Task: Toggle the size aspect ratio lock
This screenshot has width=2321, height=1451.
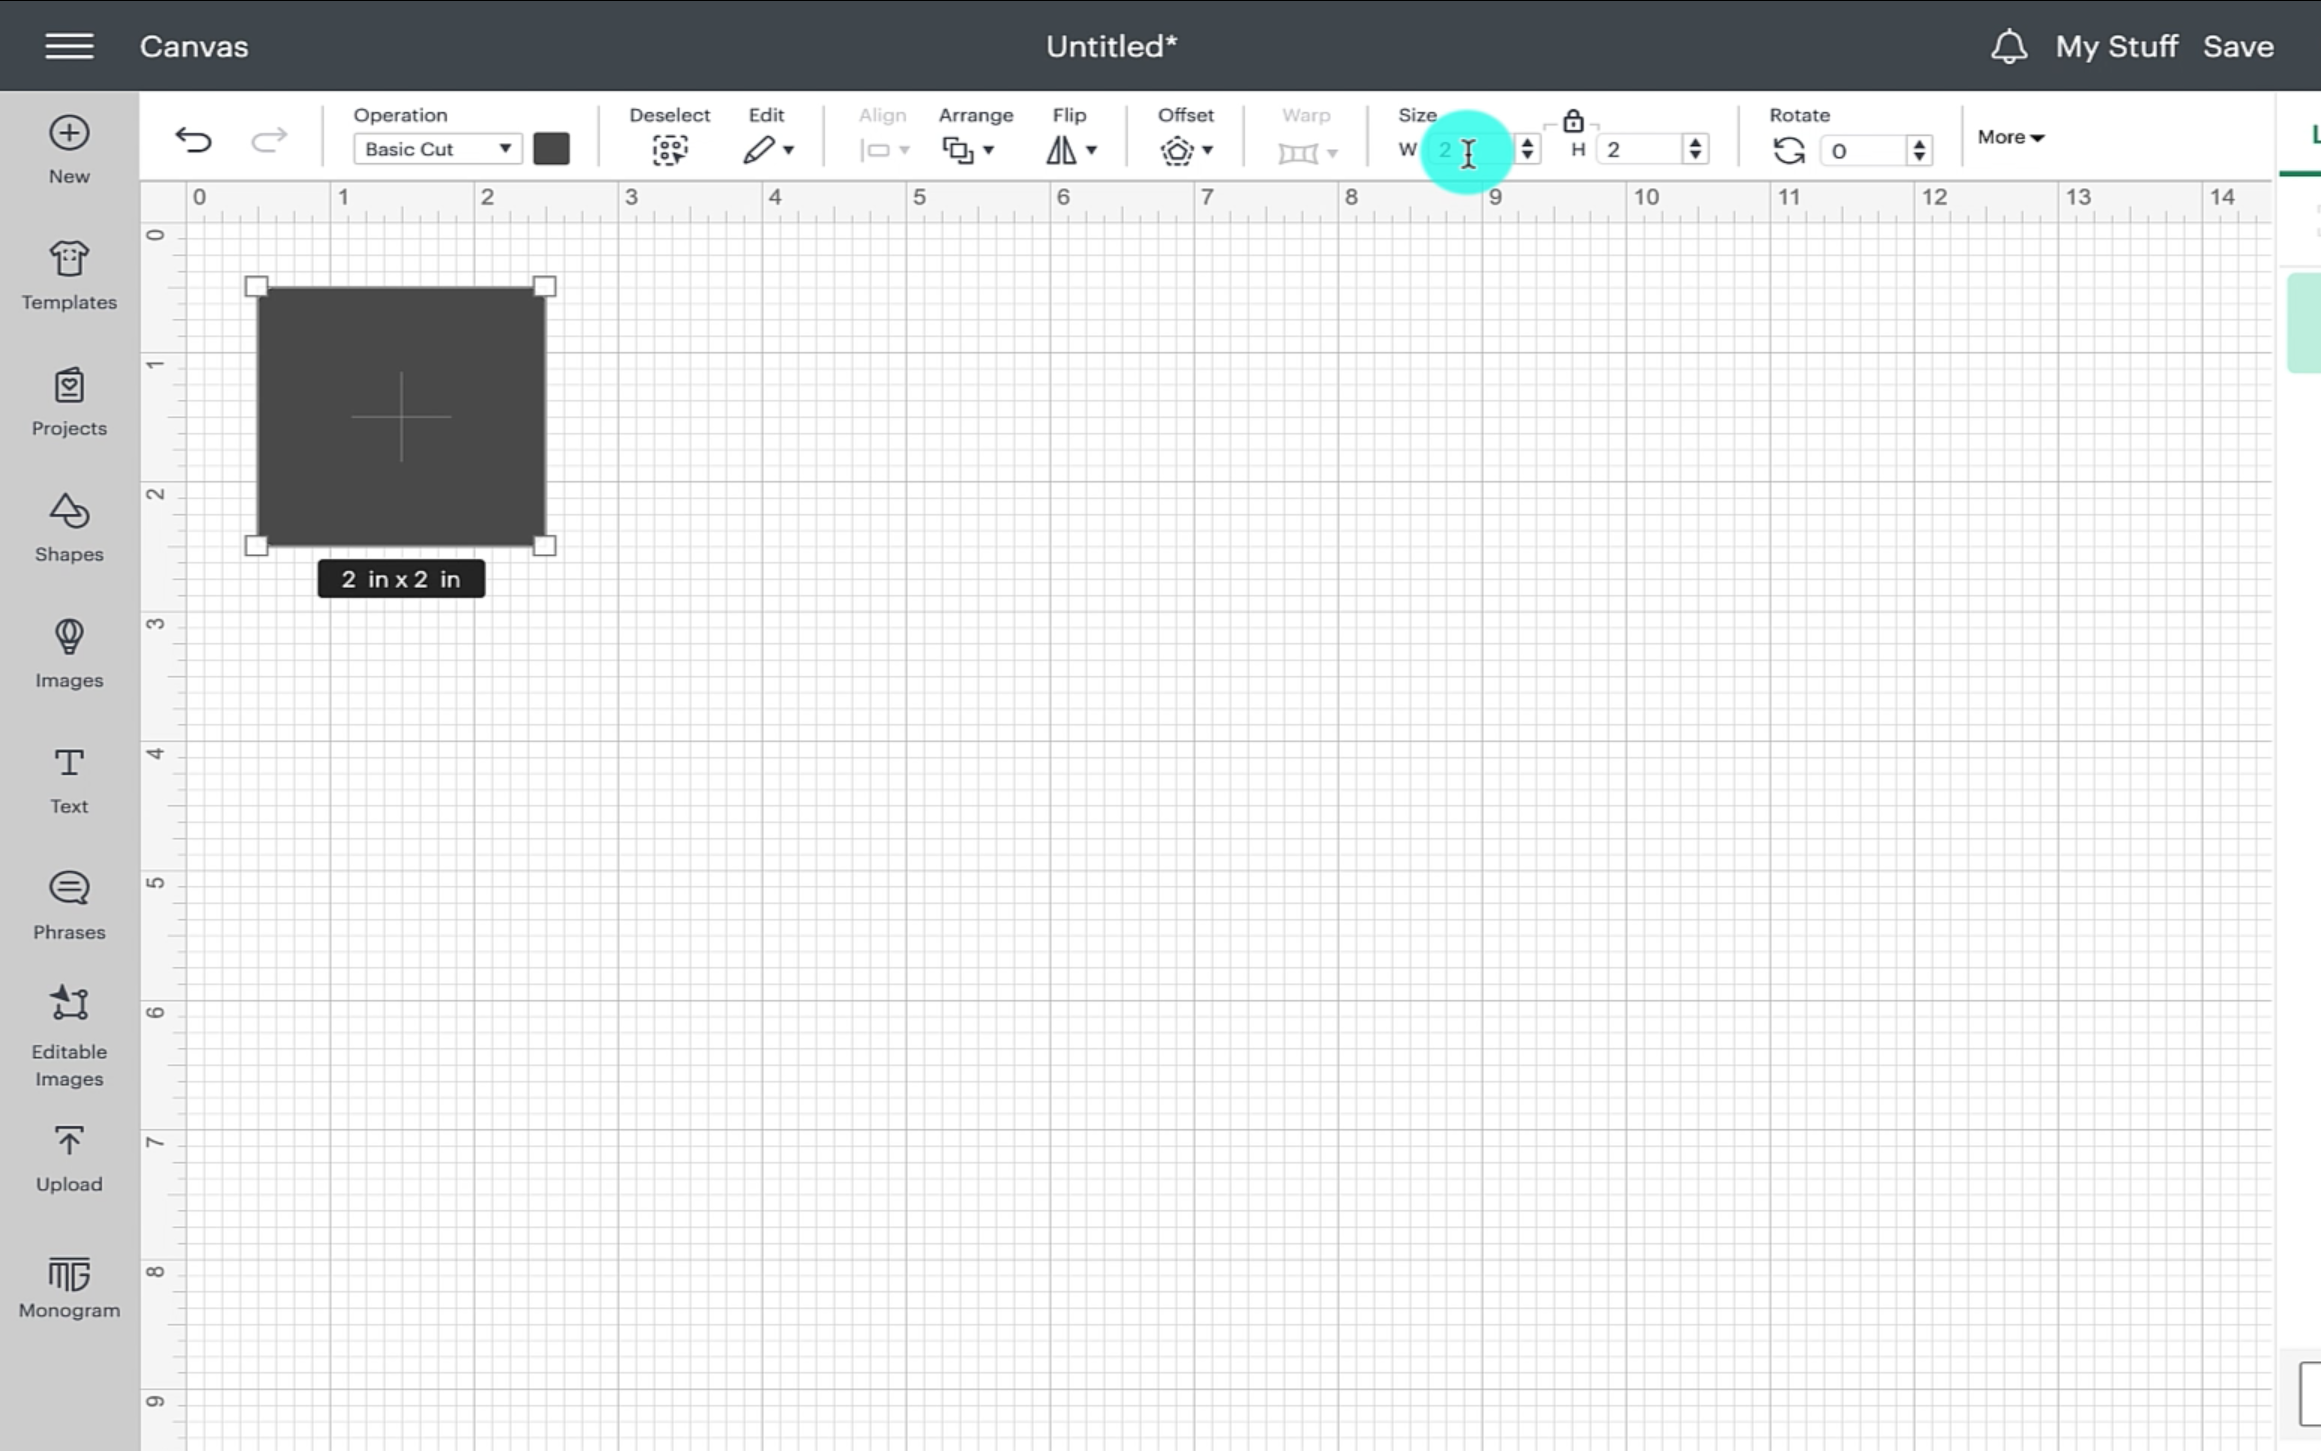Action: pos(1573,121)
